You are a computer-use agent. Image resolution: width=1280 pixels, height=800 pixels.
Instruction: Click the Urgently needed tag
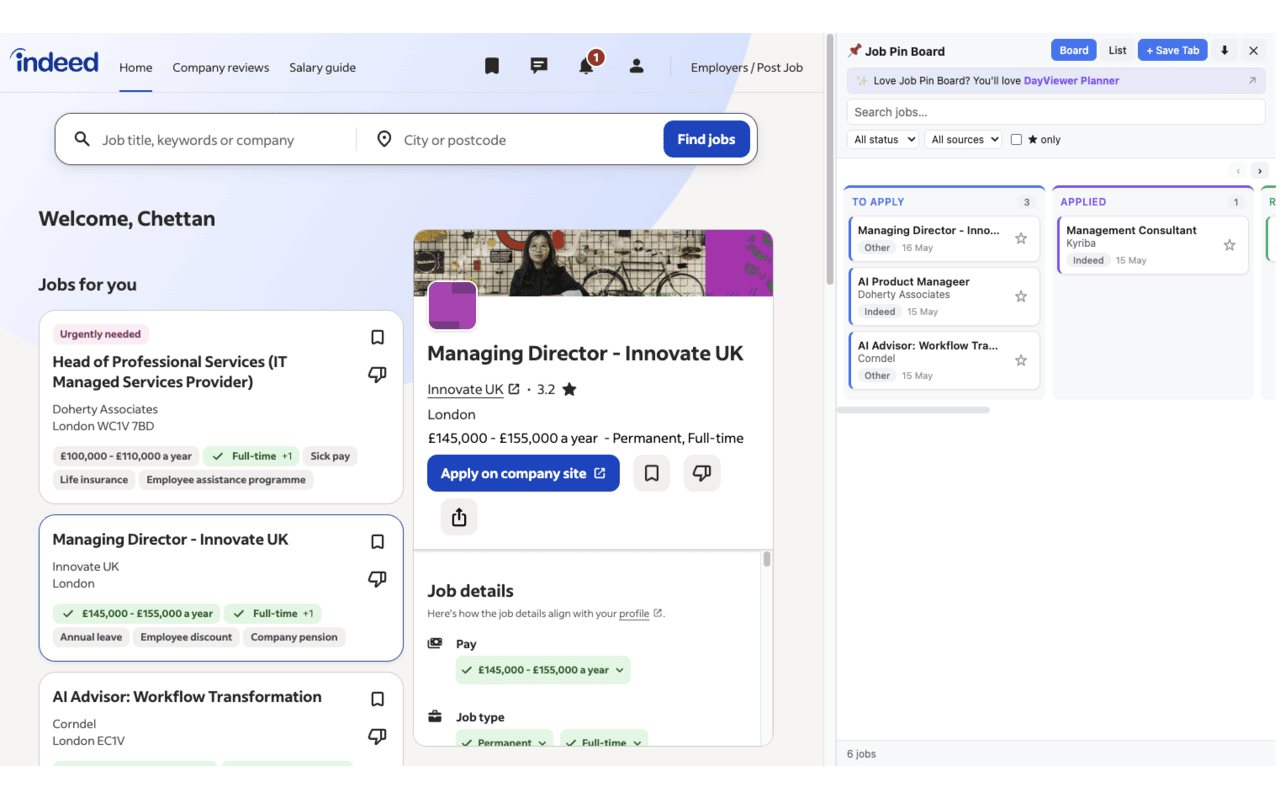click(x=100, y=334)
